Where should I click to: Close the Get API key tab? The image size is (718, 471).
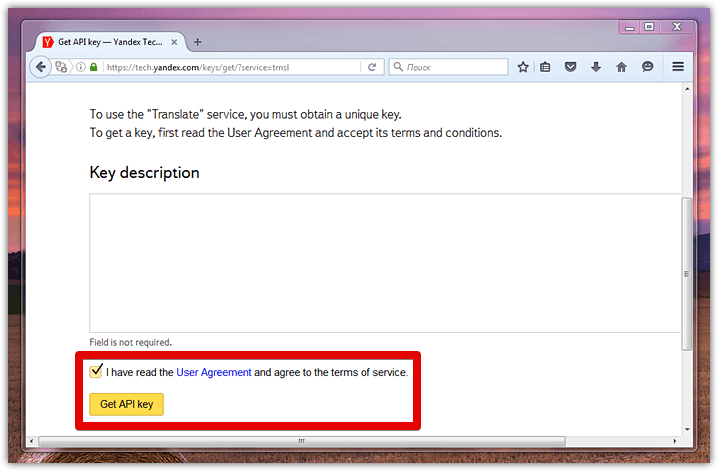coord(174,42)
